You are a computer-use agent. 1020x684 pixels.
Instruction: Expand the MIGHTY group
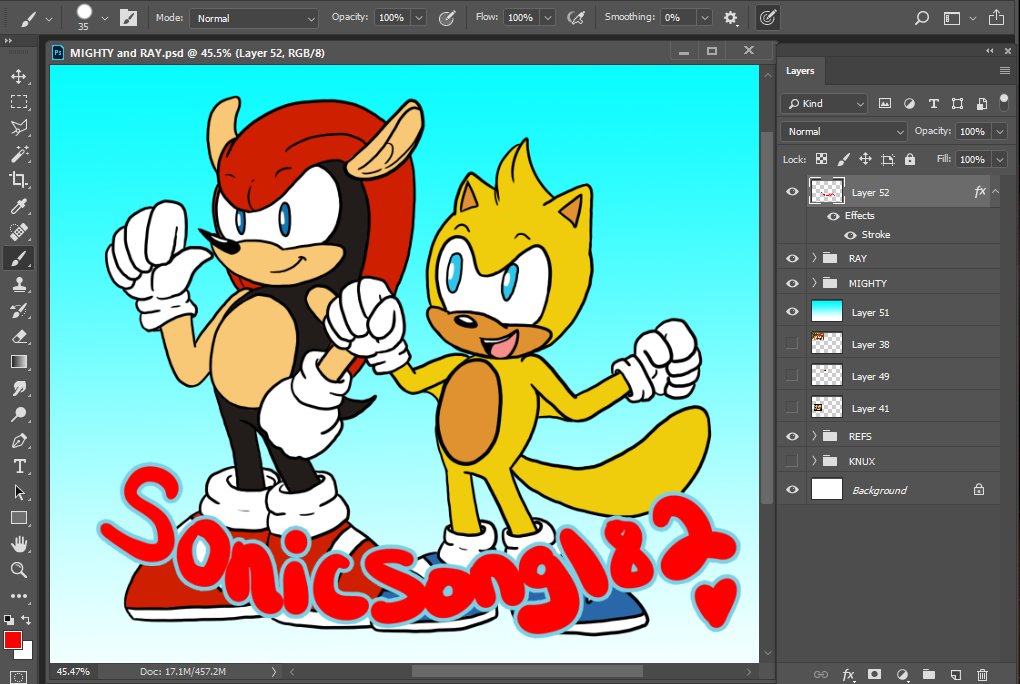814,282
